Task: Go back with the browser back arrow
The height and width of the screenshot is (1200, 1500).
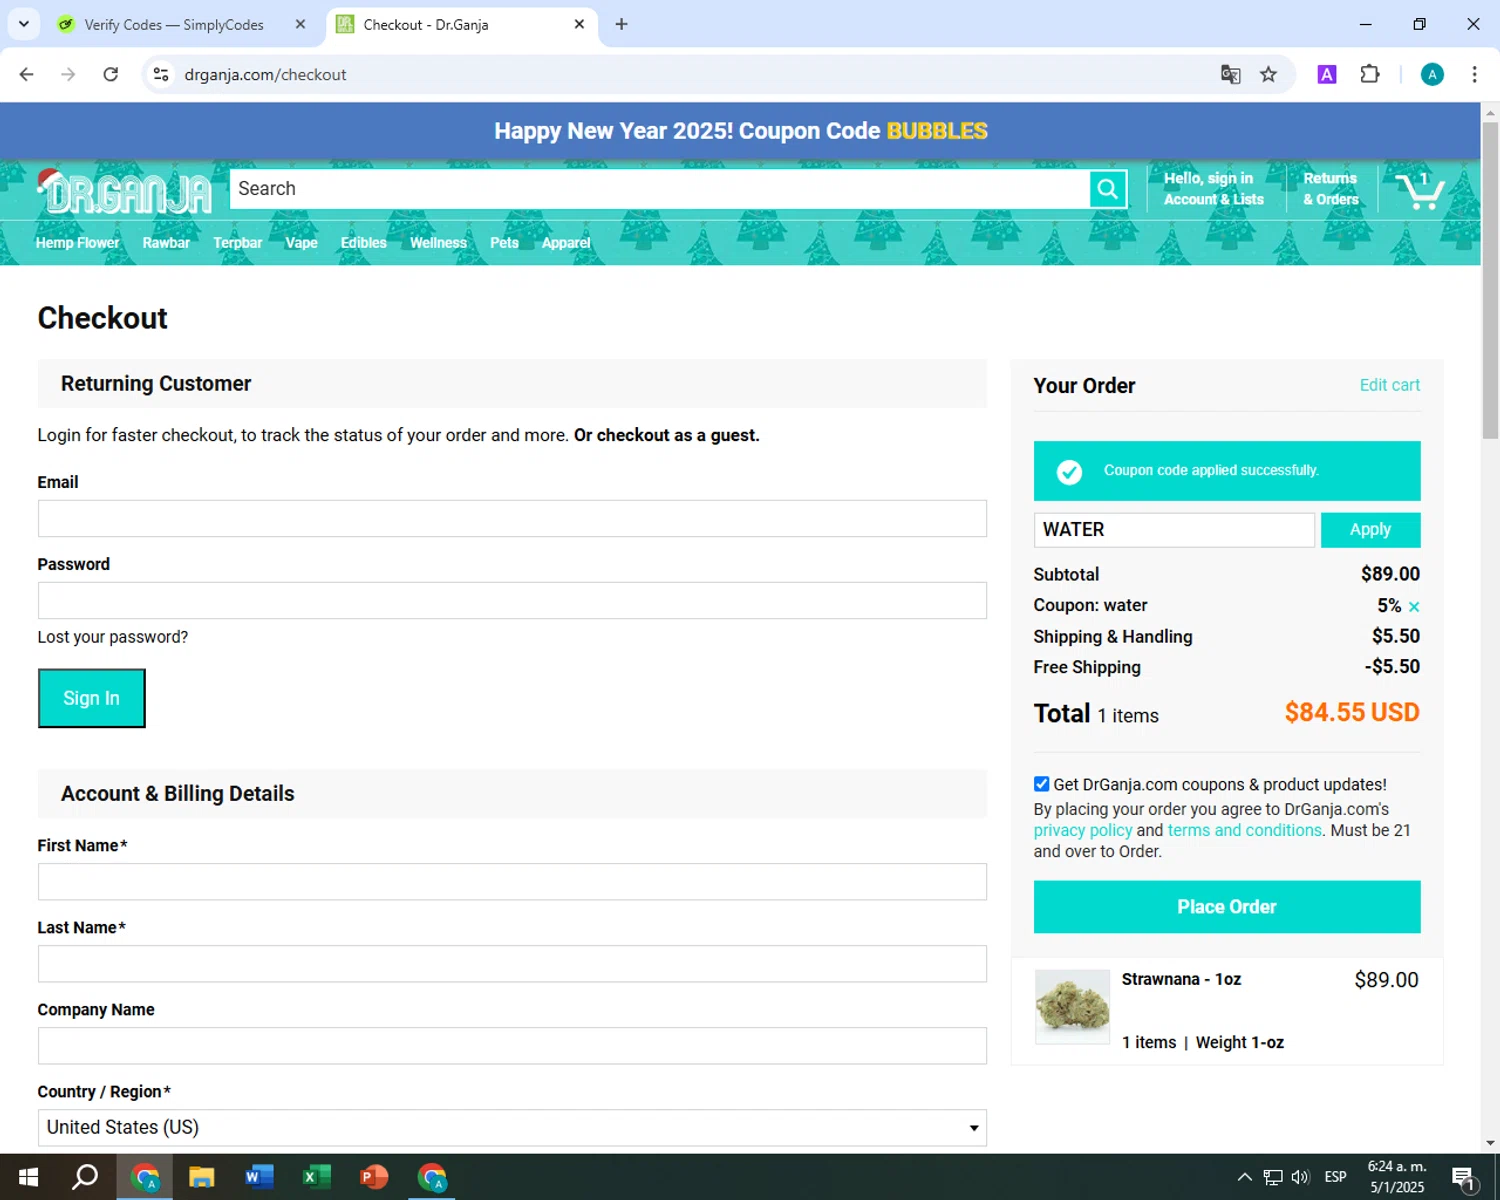Action: pos(27,74)
